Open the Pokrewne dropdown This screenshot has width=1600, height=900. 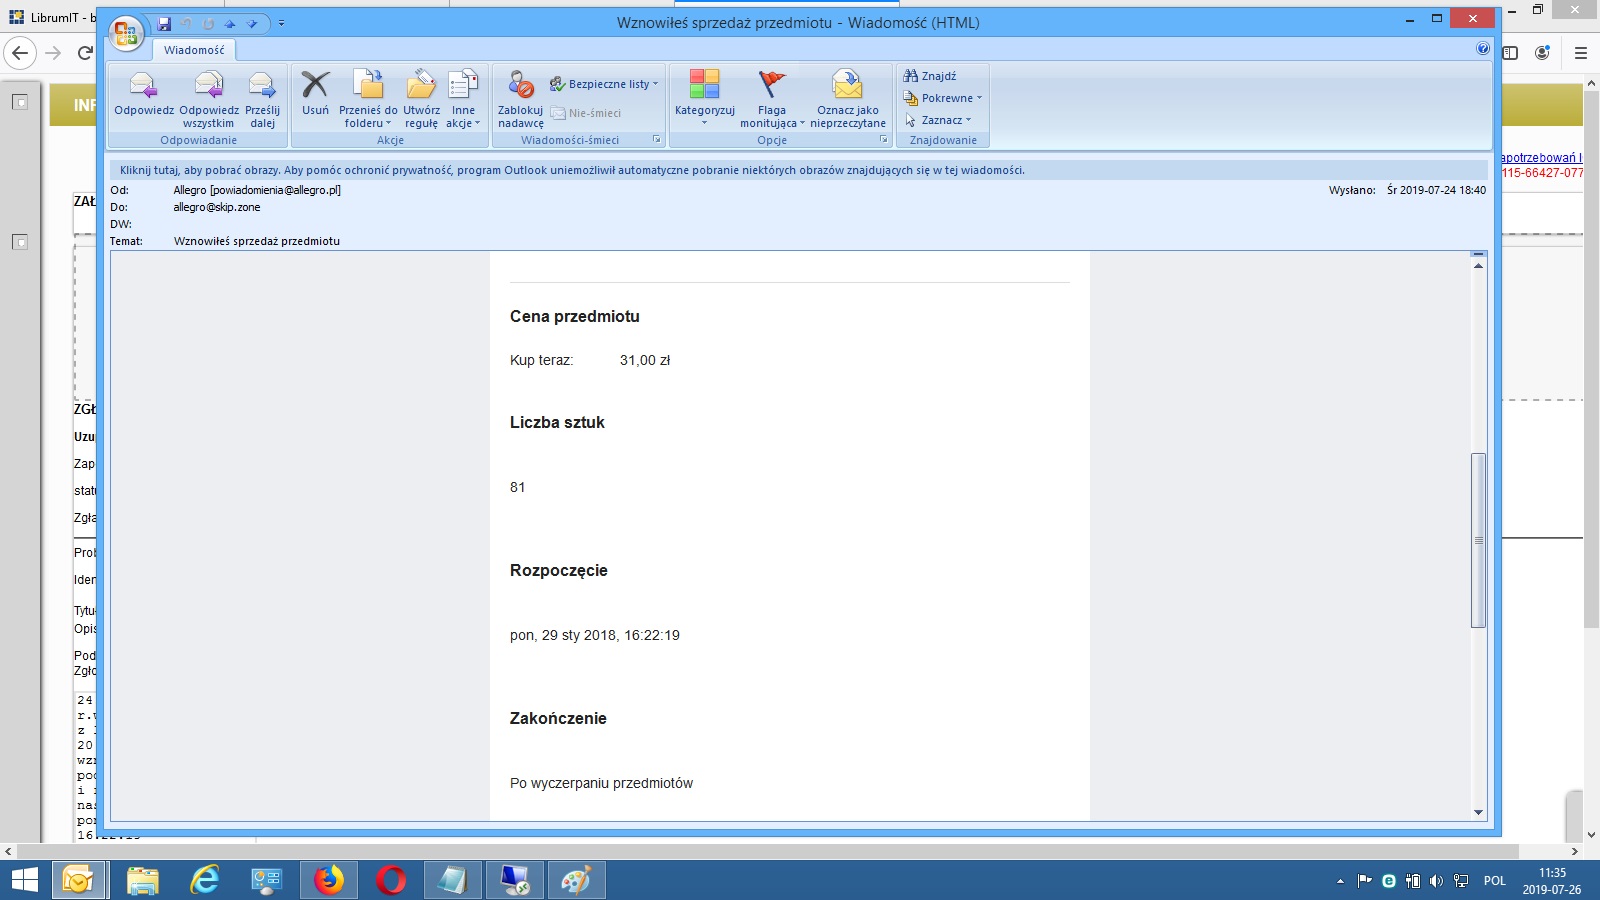[x=943, y=98]
